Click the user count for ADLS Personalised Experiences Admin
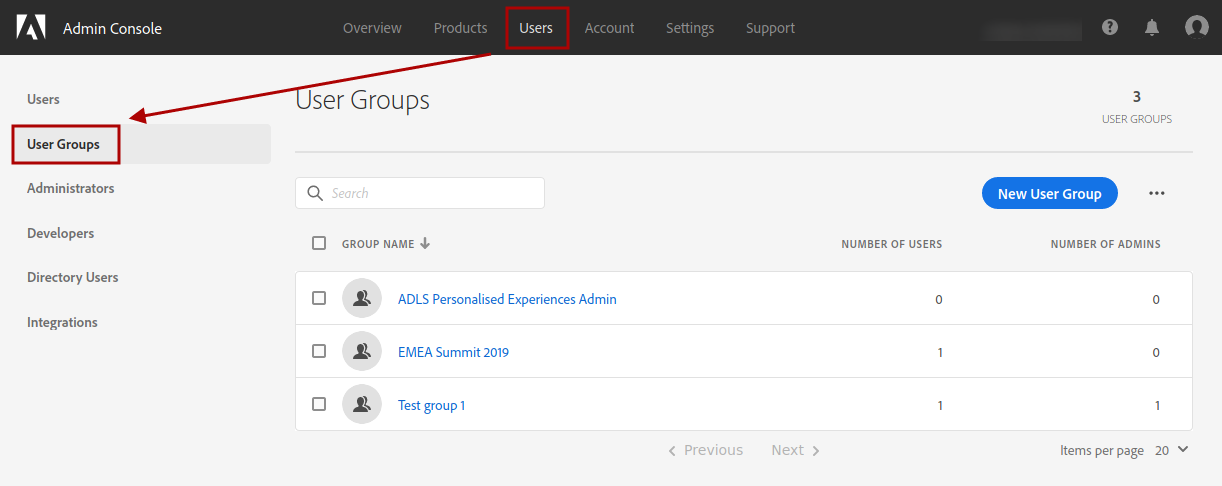 [x=938, y=299]
